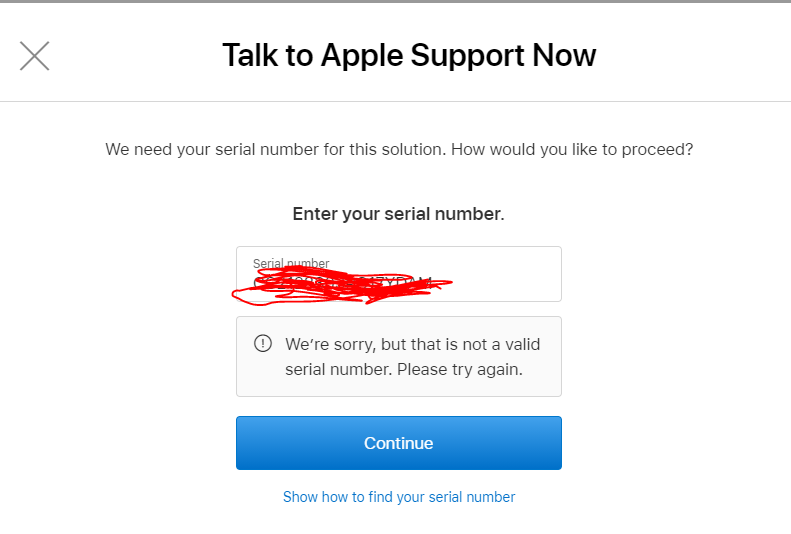Image resolution: width=791 pixels, height=534 pixels.
Task: Focus the Serial number input field
Action: 399,274
